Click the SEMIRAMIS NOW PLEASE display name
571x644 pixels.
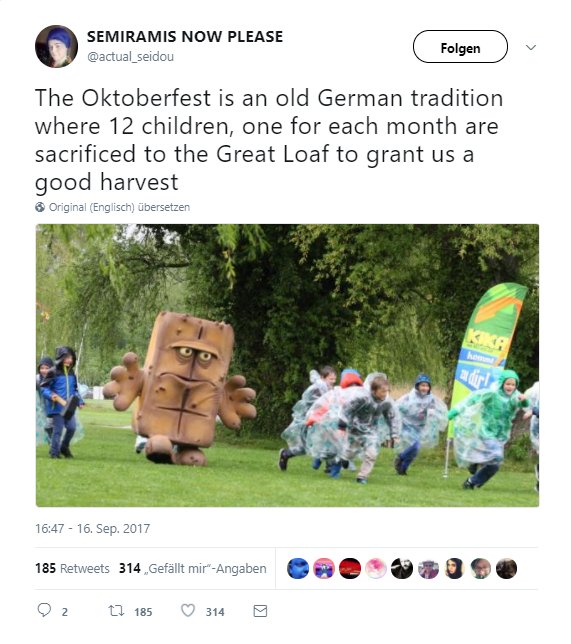(x=185, y=37)
